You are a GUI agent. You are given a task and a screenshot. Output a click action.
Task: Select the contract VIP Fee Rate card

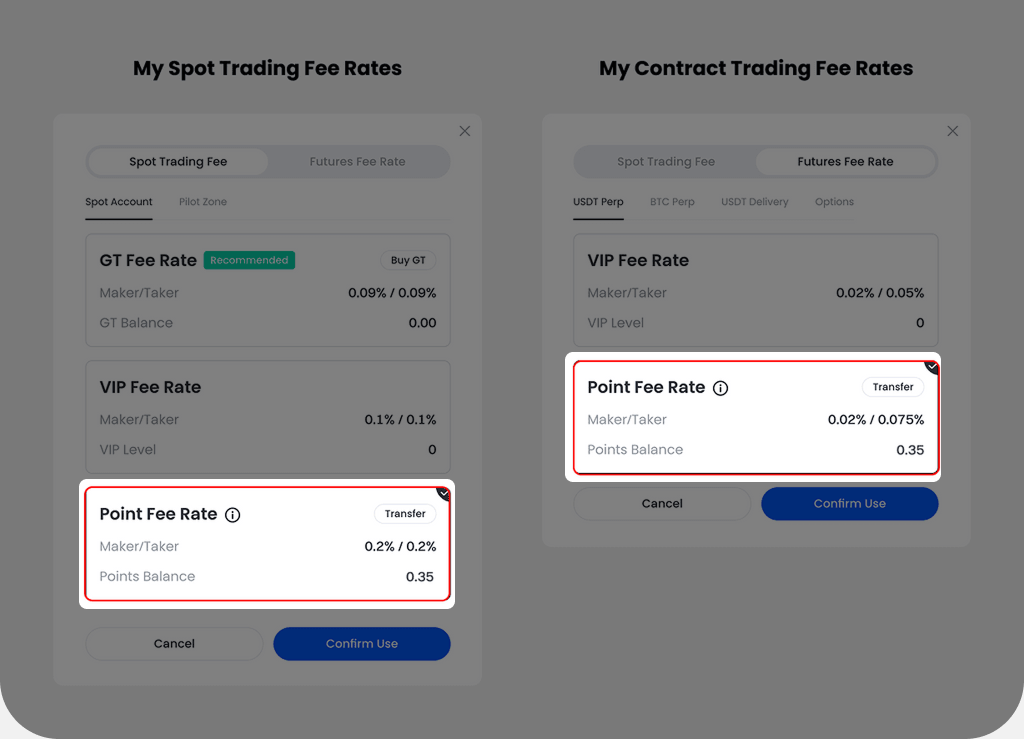click(x=755, y=290)
